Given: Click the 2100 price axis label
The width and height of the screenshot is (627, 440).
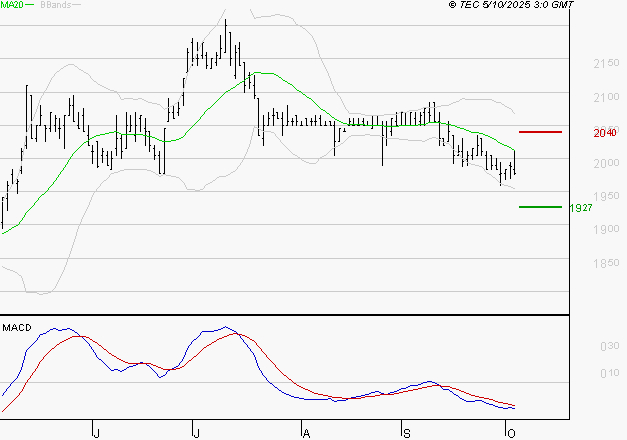Looking at the screenshot, I should point(606,97).
